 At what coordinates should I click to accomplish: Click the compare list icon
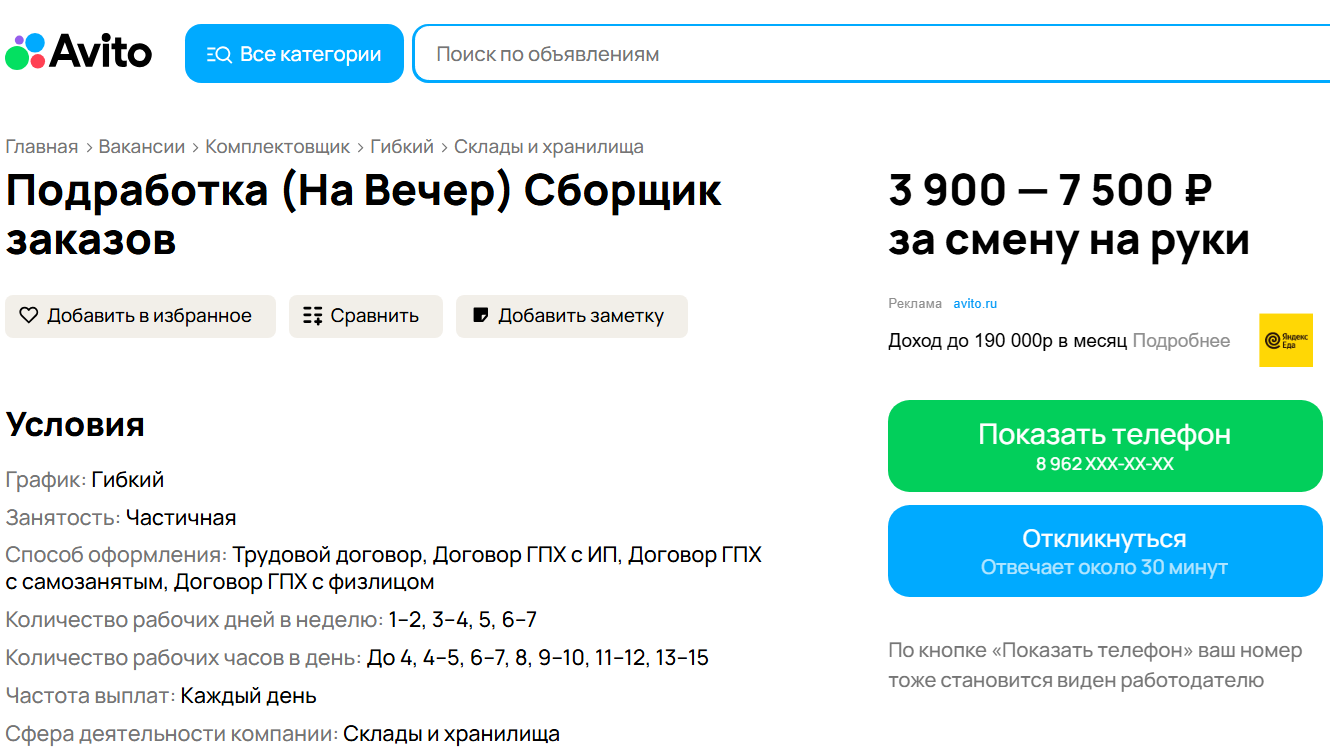(312, 316)
